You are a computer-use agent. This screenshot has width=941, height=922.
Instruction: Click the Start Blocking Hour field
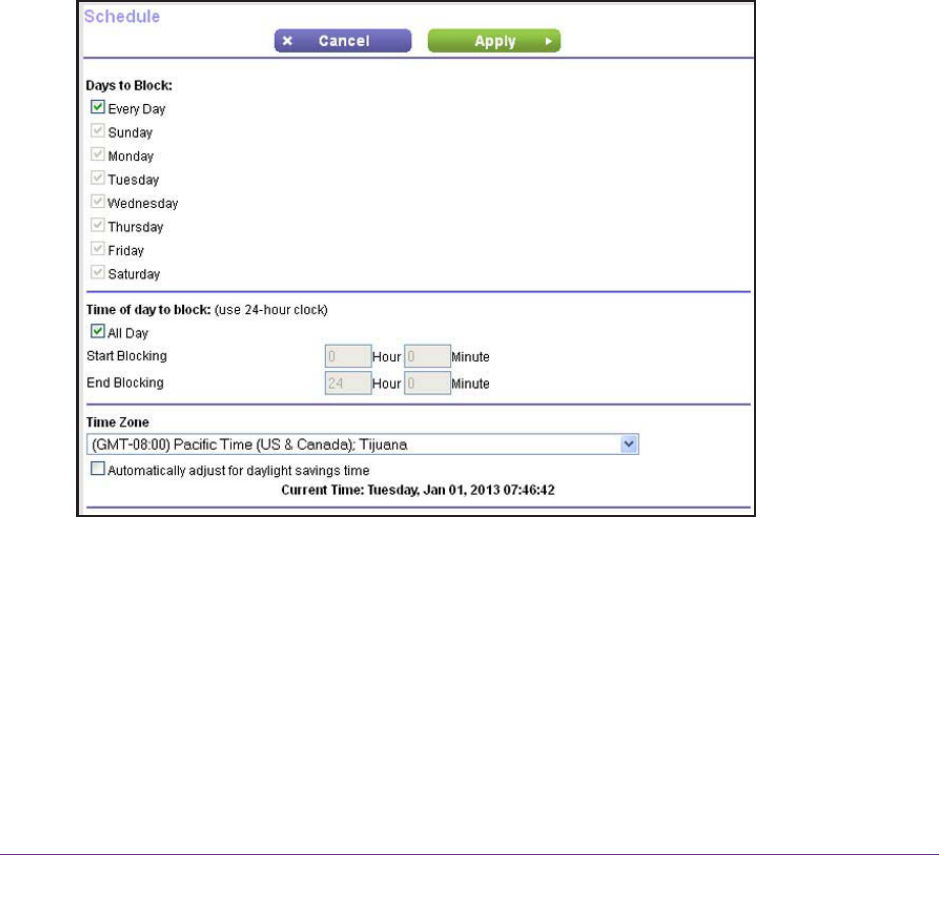click(348, 357)
